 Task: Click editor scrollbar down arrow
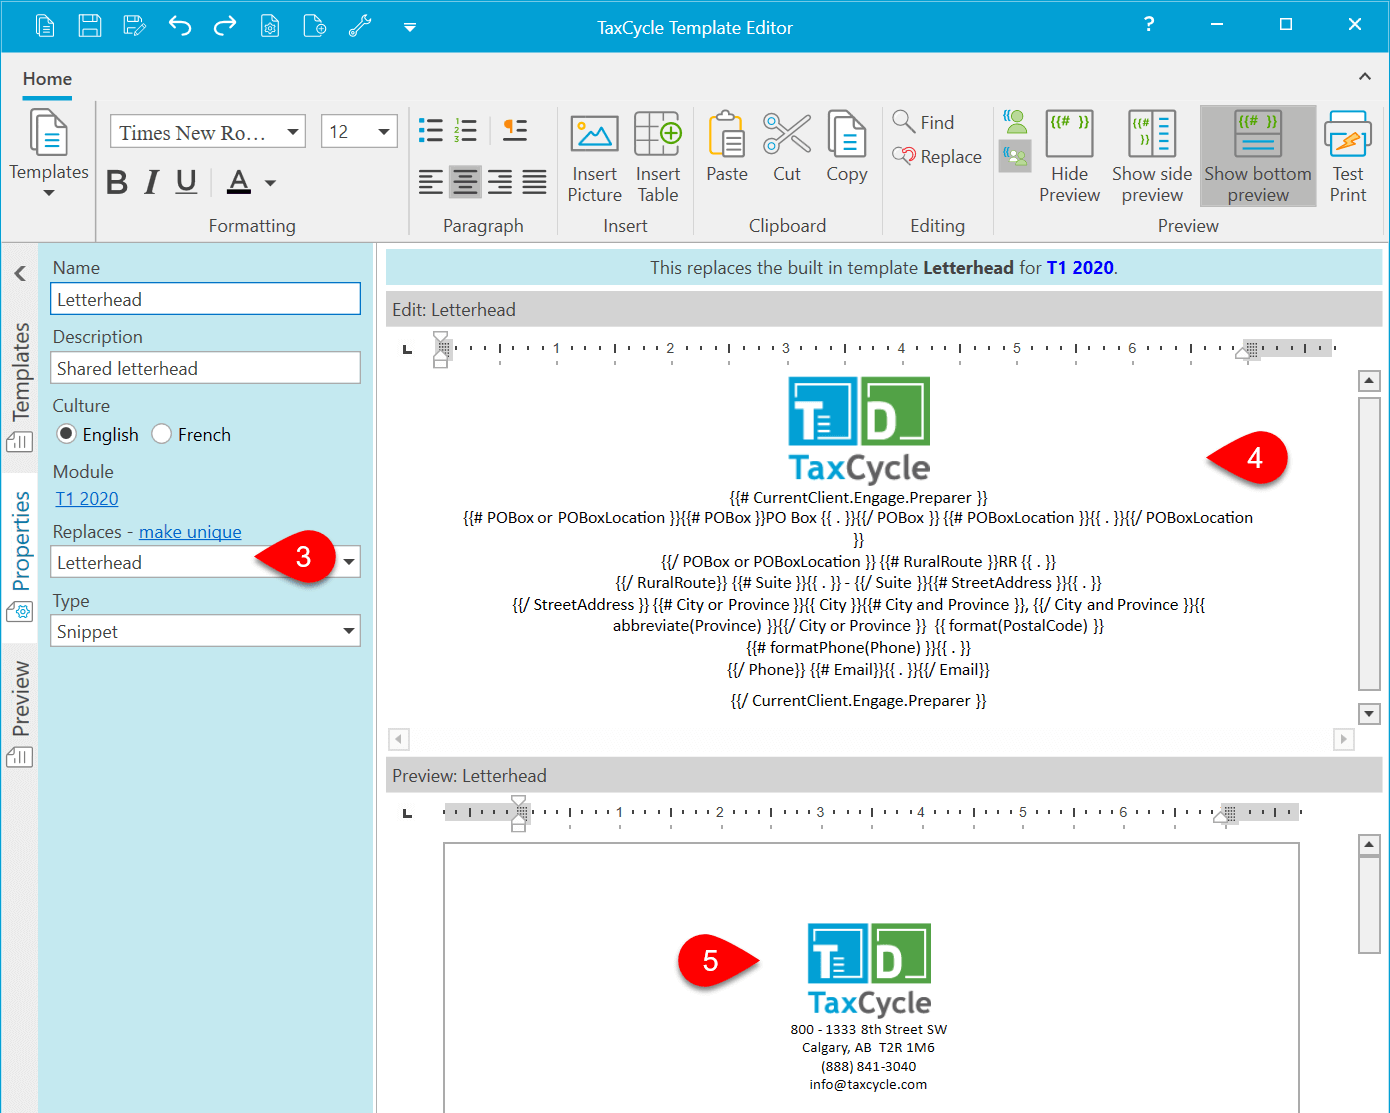pyautogui.click(x=1369, y=713)
